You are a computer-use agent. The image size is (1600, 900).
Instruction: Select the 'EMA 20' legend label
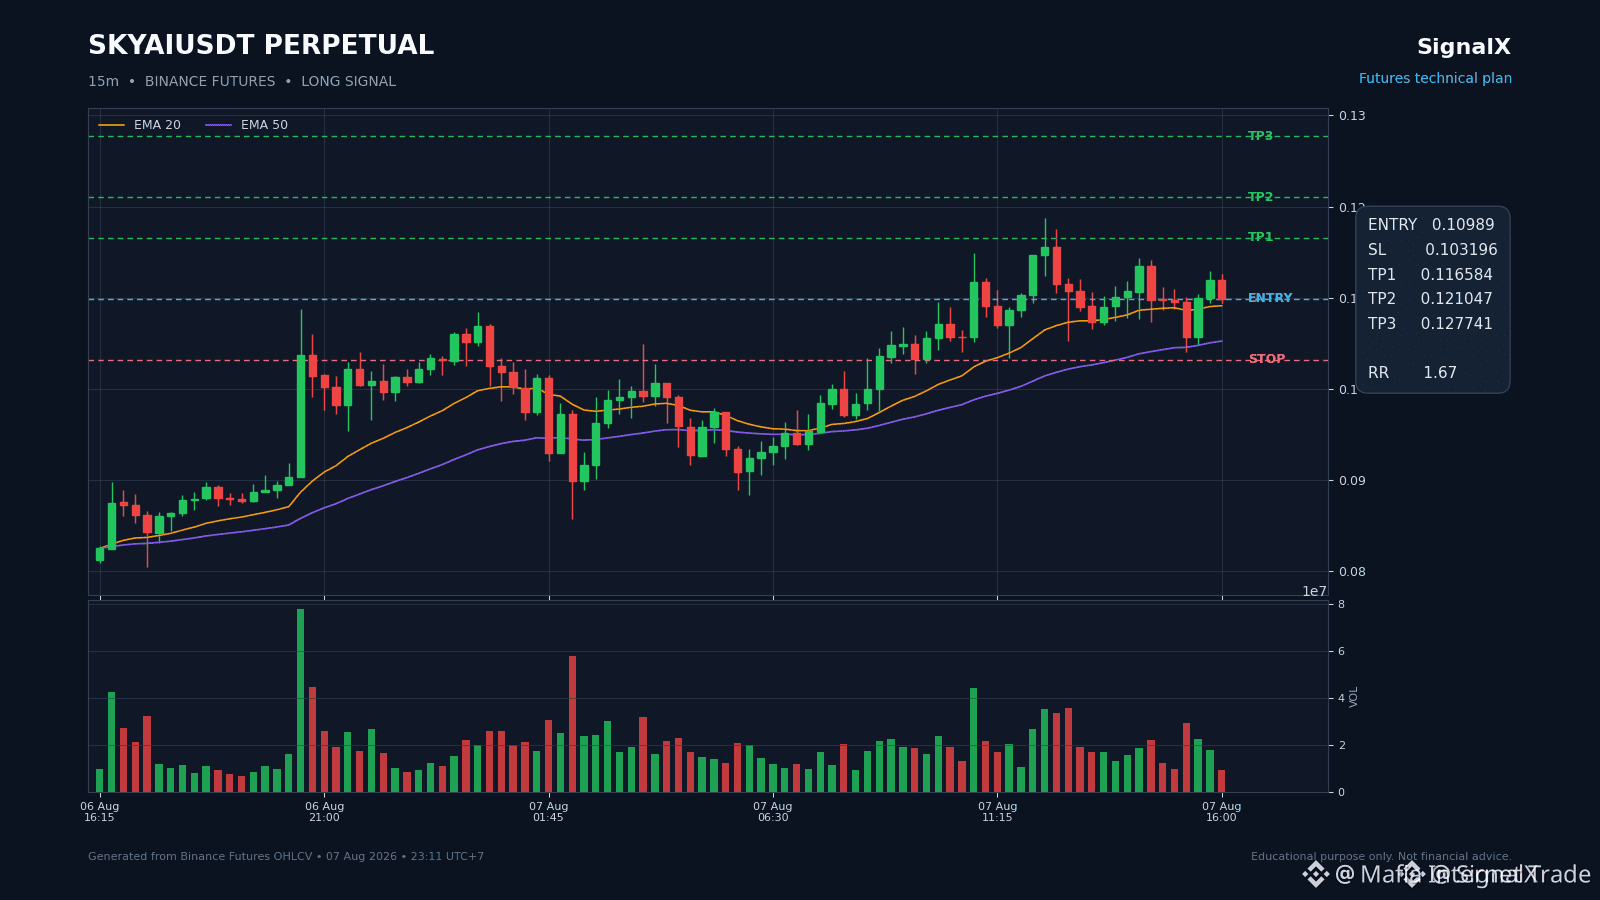pyautogui.click(x=157, y=125)
